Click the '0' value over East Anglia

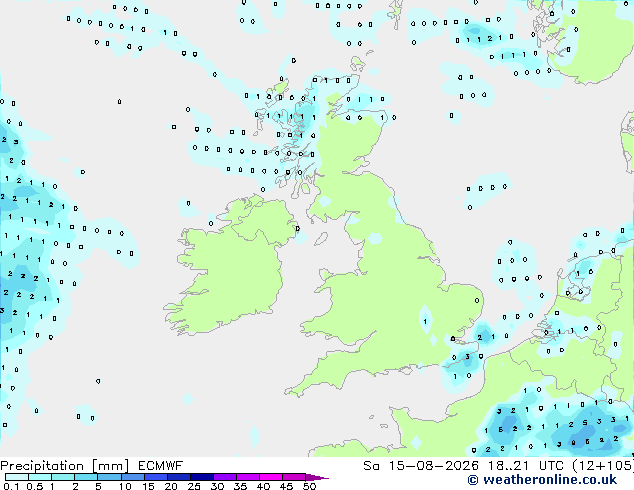pyautogui.click(x=477, y=300)
